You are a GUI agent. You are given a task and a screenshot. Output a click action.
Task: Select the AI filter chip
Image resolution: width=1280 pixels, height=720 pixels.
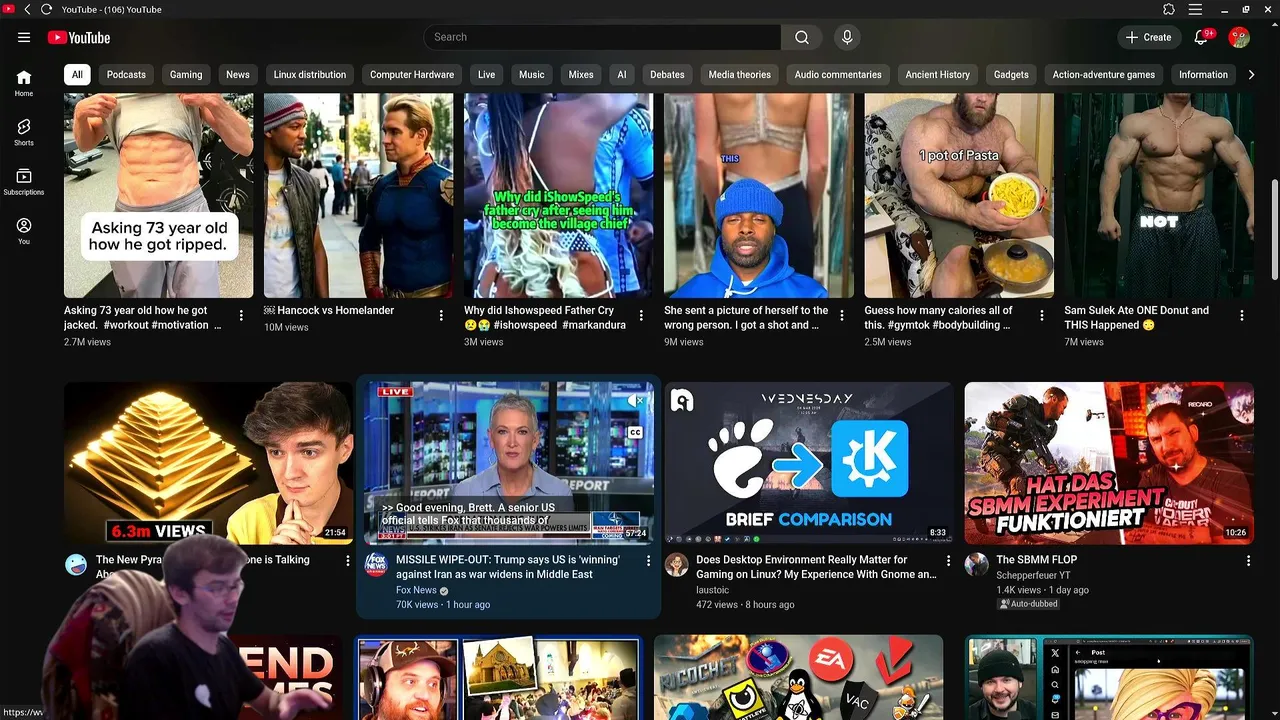coord(622,74)
